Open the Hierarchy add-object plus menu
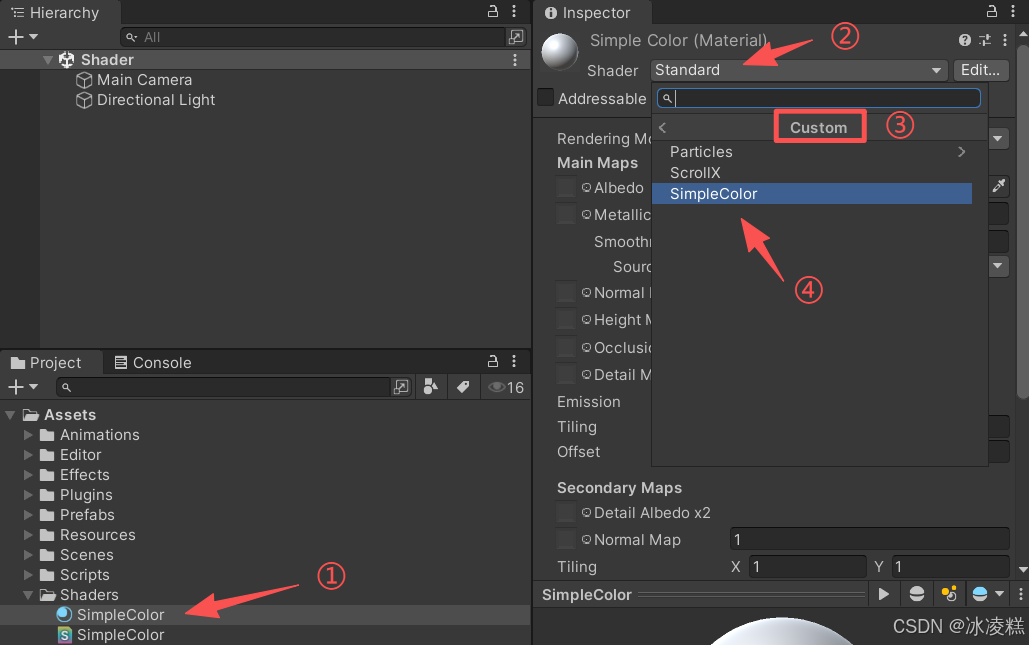1029x645 pixels. pyautogui.click(x=22, y=37)
